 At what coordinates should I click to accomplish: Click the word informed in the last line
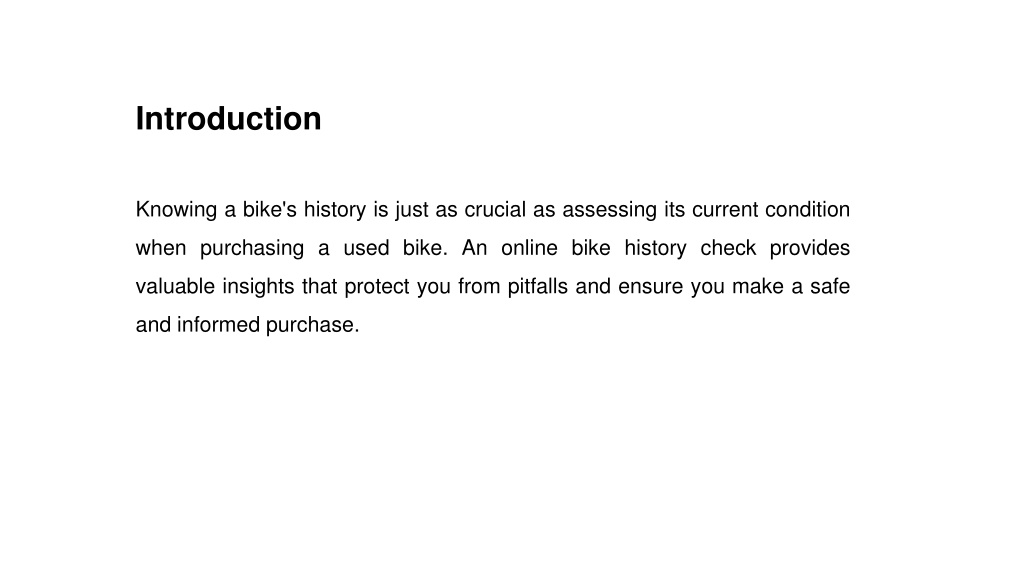218,325
